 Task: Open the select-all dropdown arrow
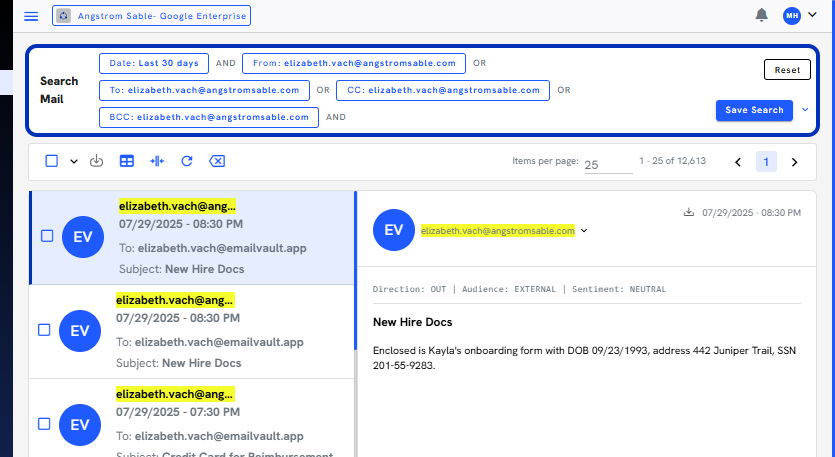click(x=74, y=161)
